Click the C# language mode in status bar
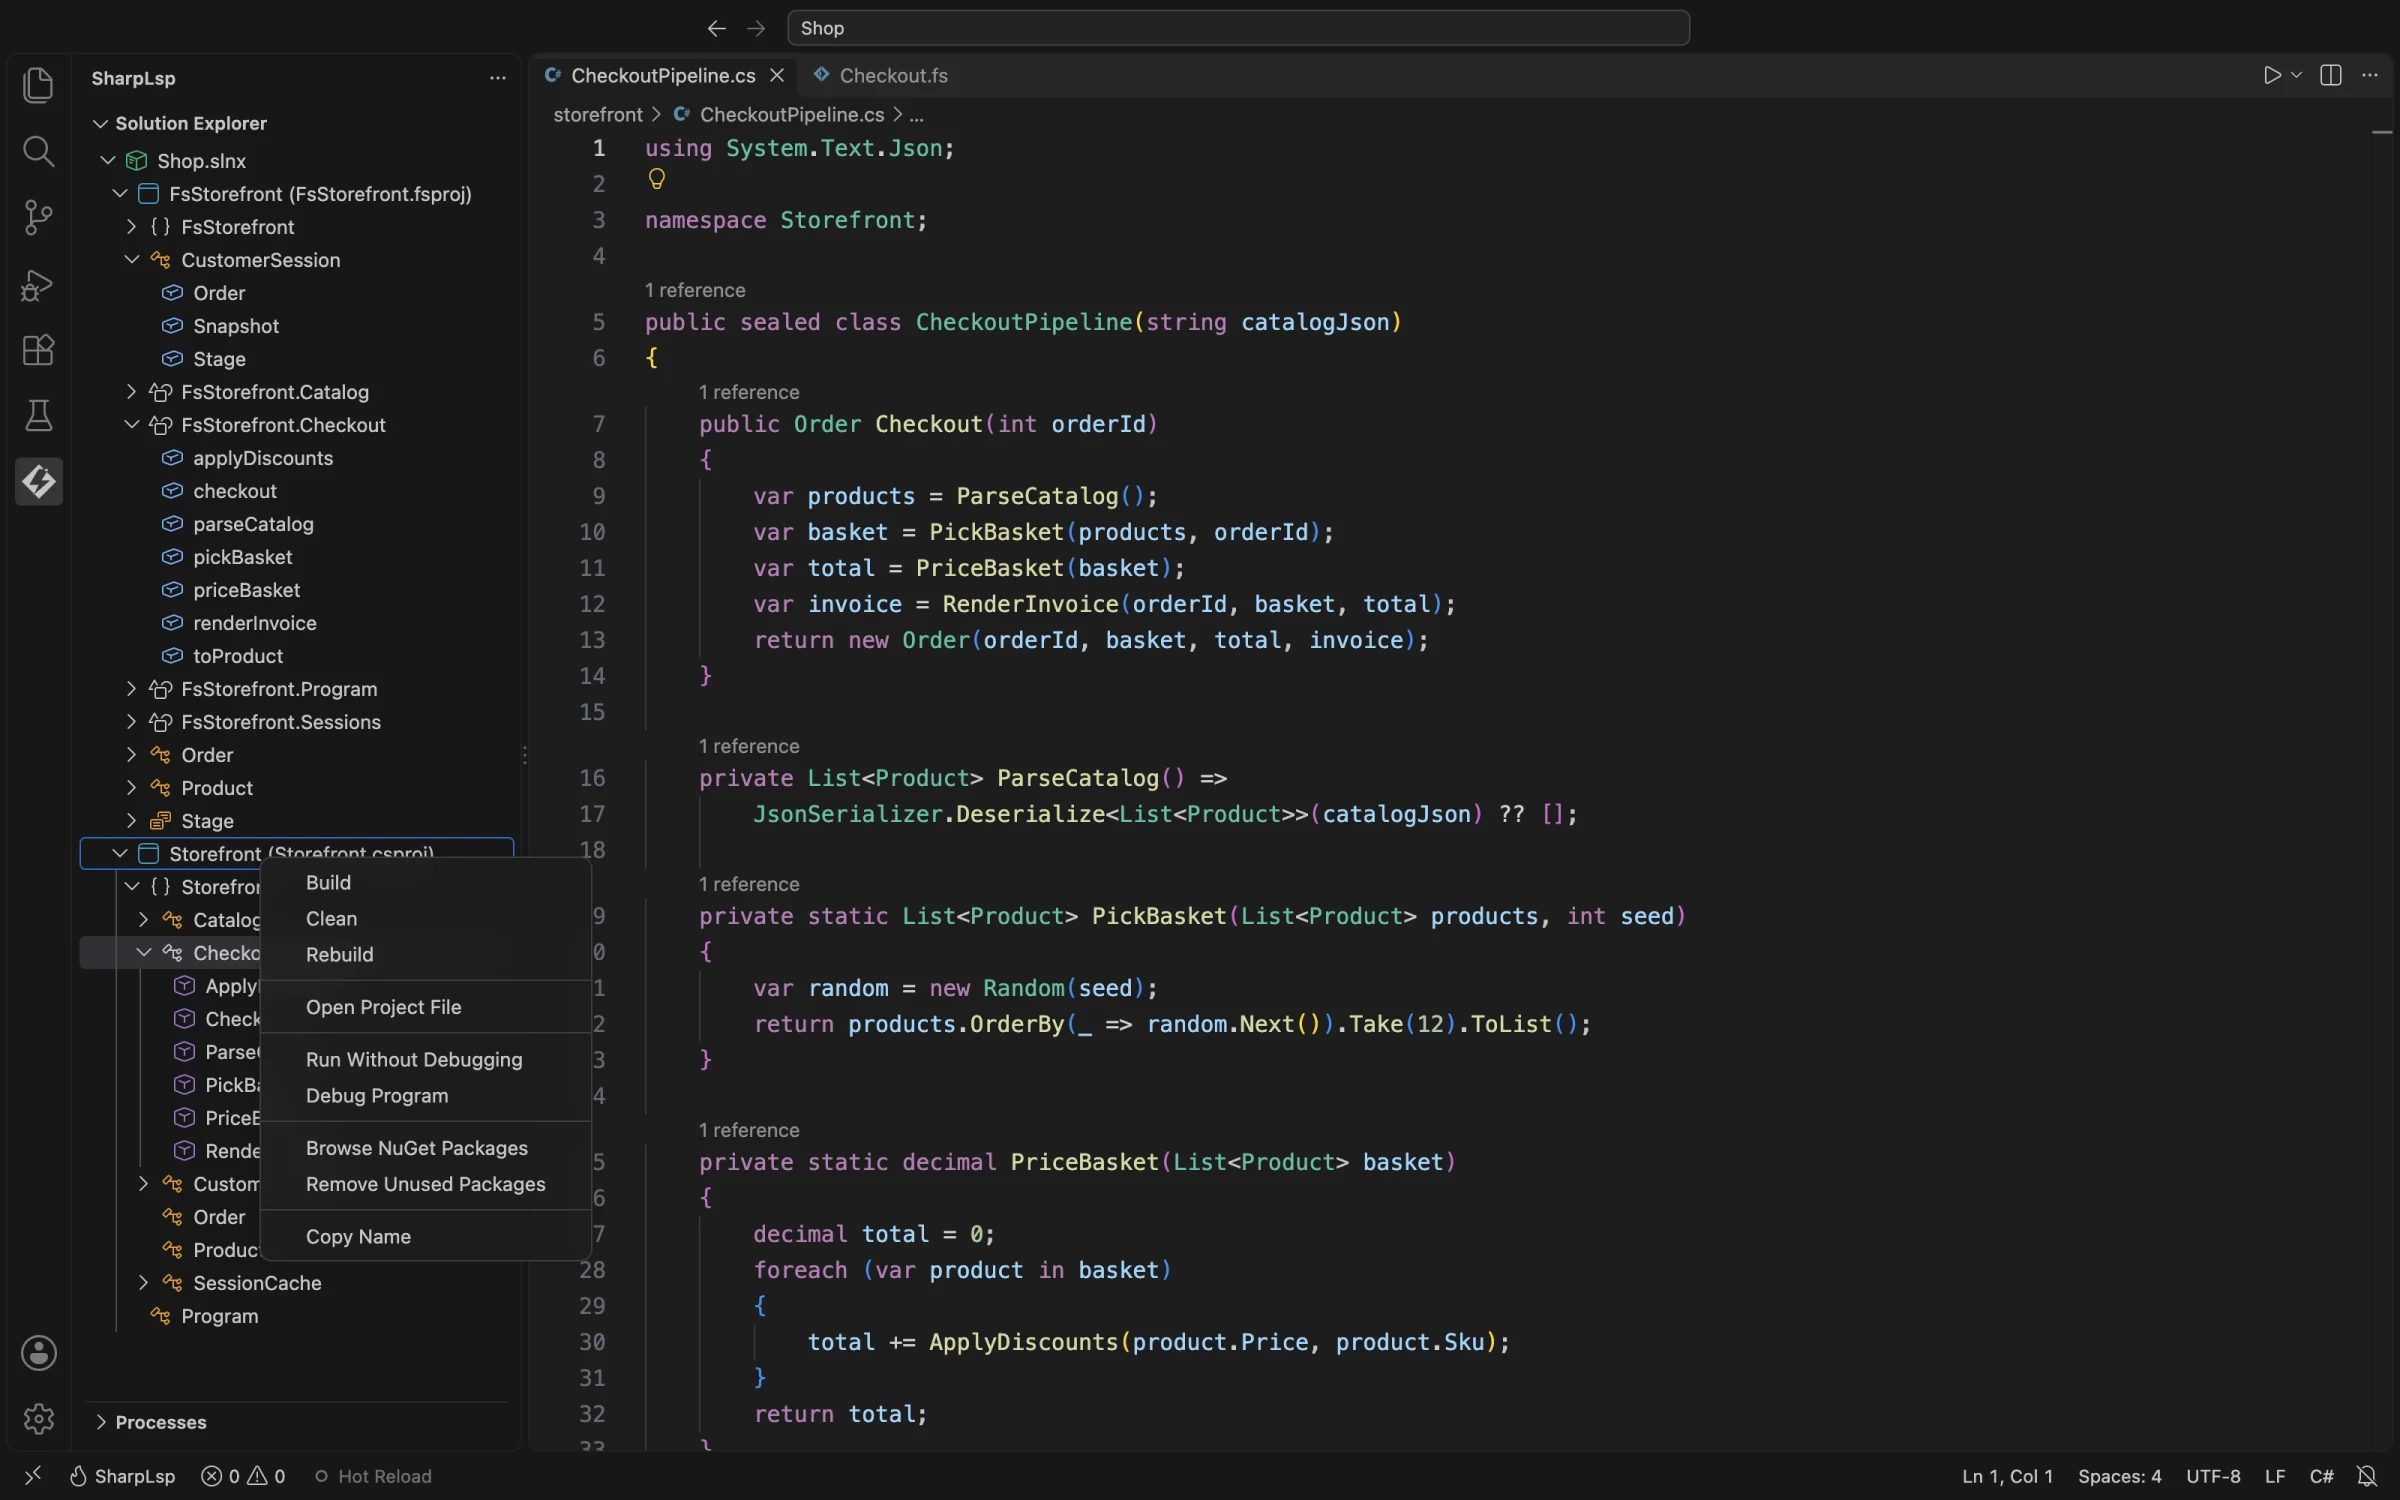Screen dimensions: 2400x1500 (2321, 1476)
